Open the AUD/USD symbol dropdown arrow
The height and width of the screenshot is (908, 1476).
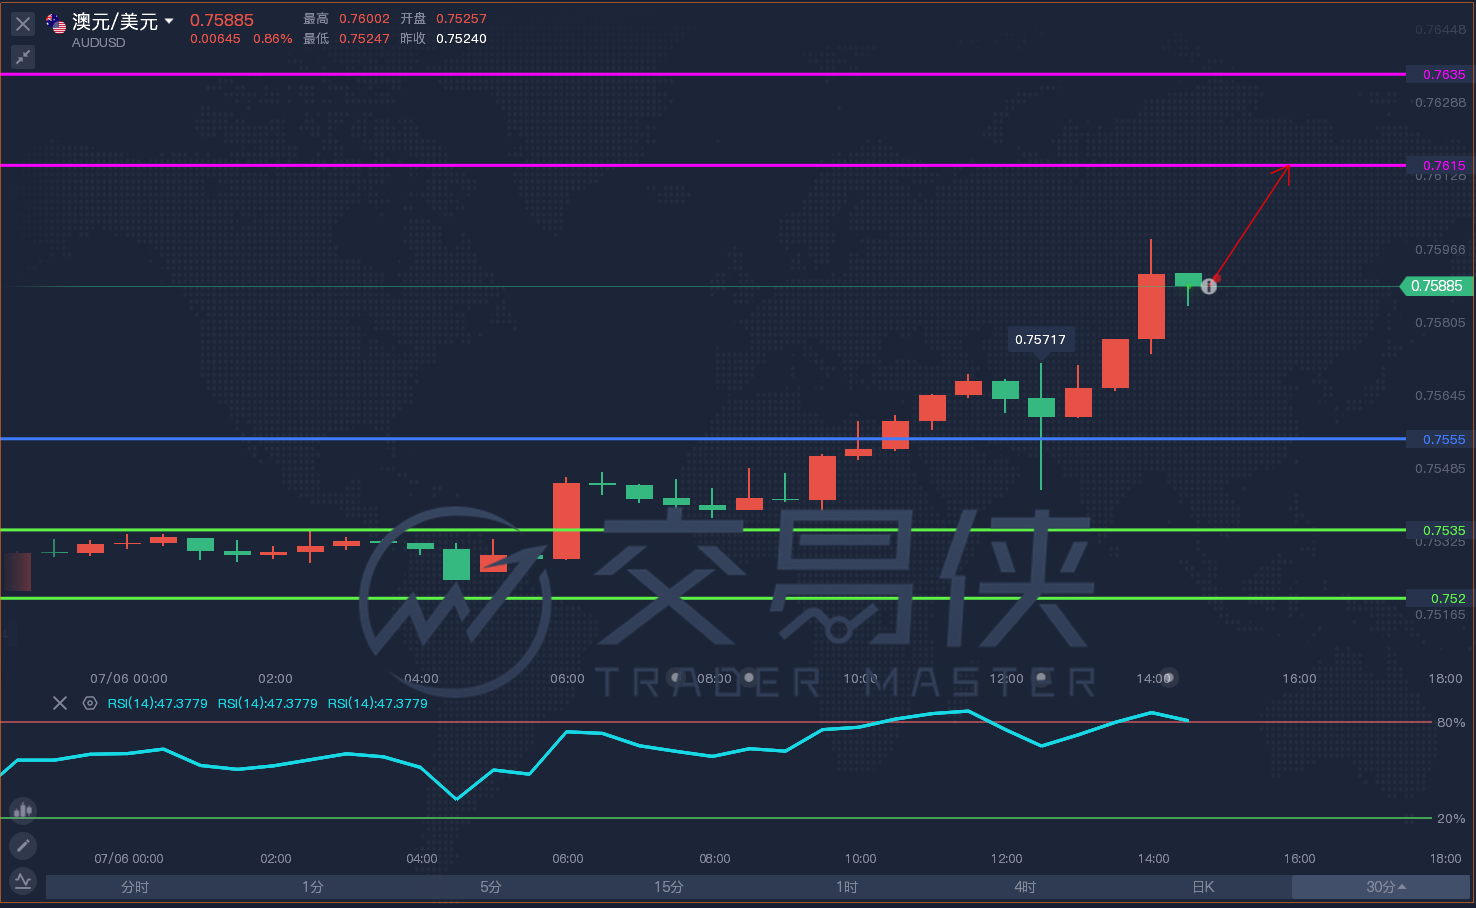tap(169, 21)
